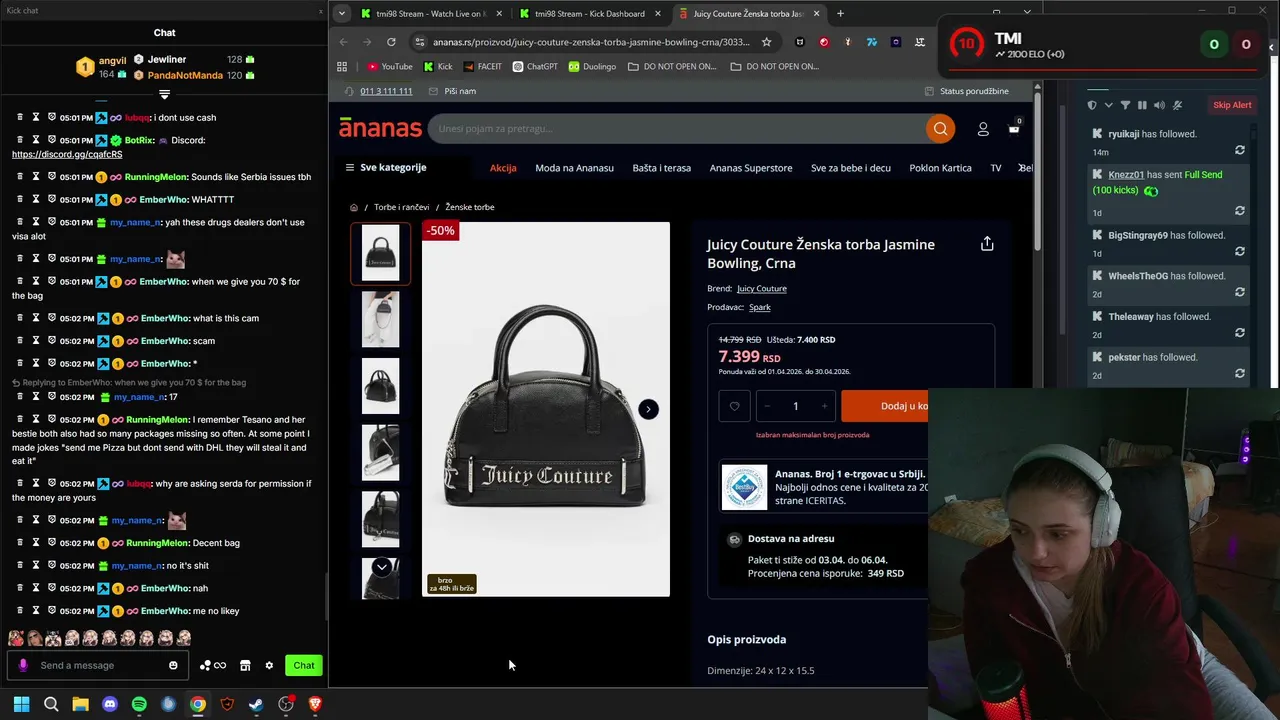Open the user account icon on Ananas

pyautogui.click(x=983, y=129)
